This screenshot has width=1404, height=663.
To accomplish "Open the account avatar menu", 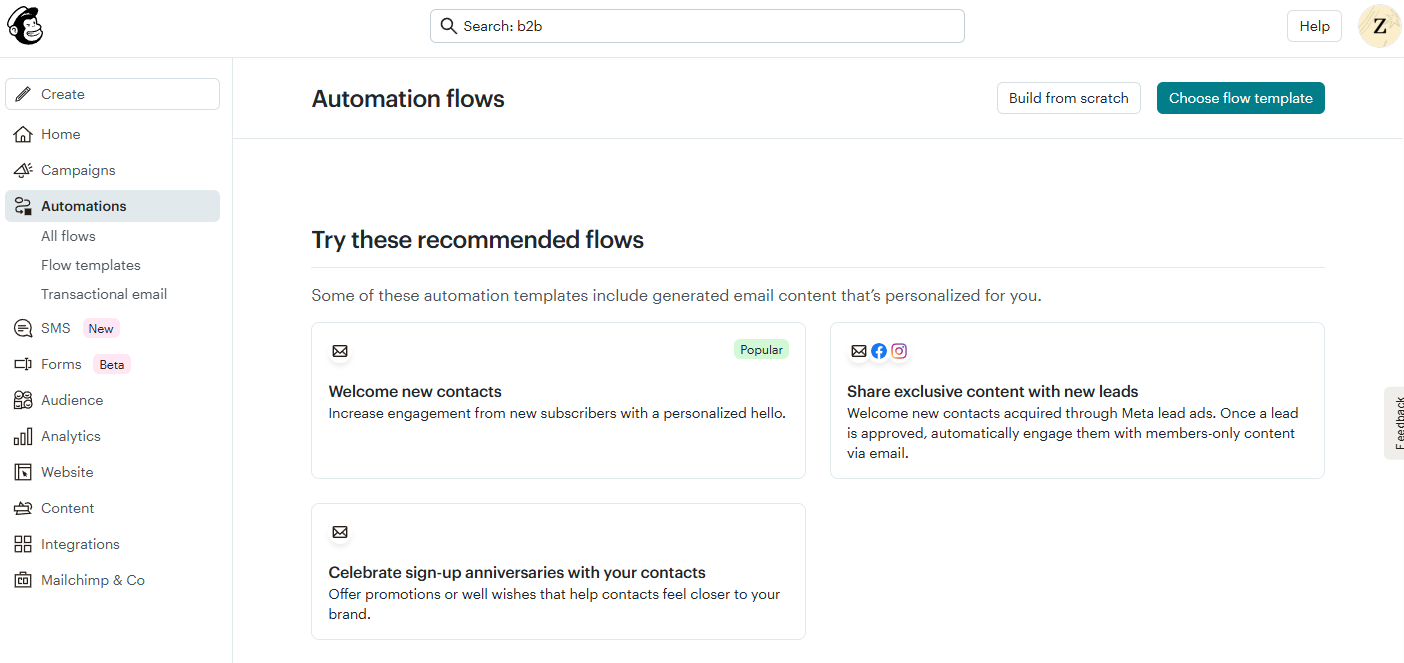I will [x=1379, y=26].
